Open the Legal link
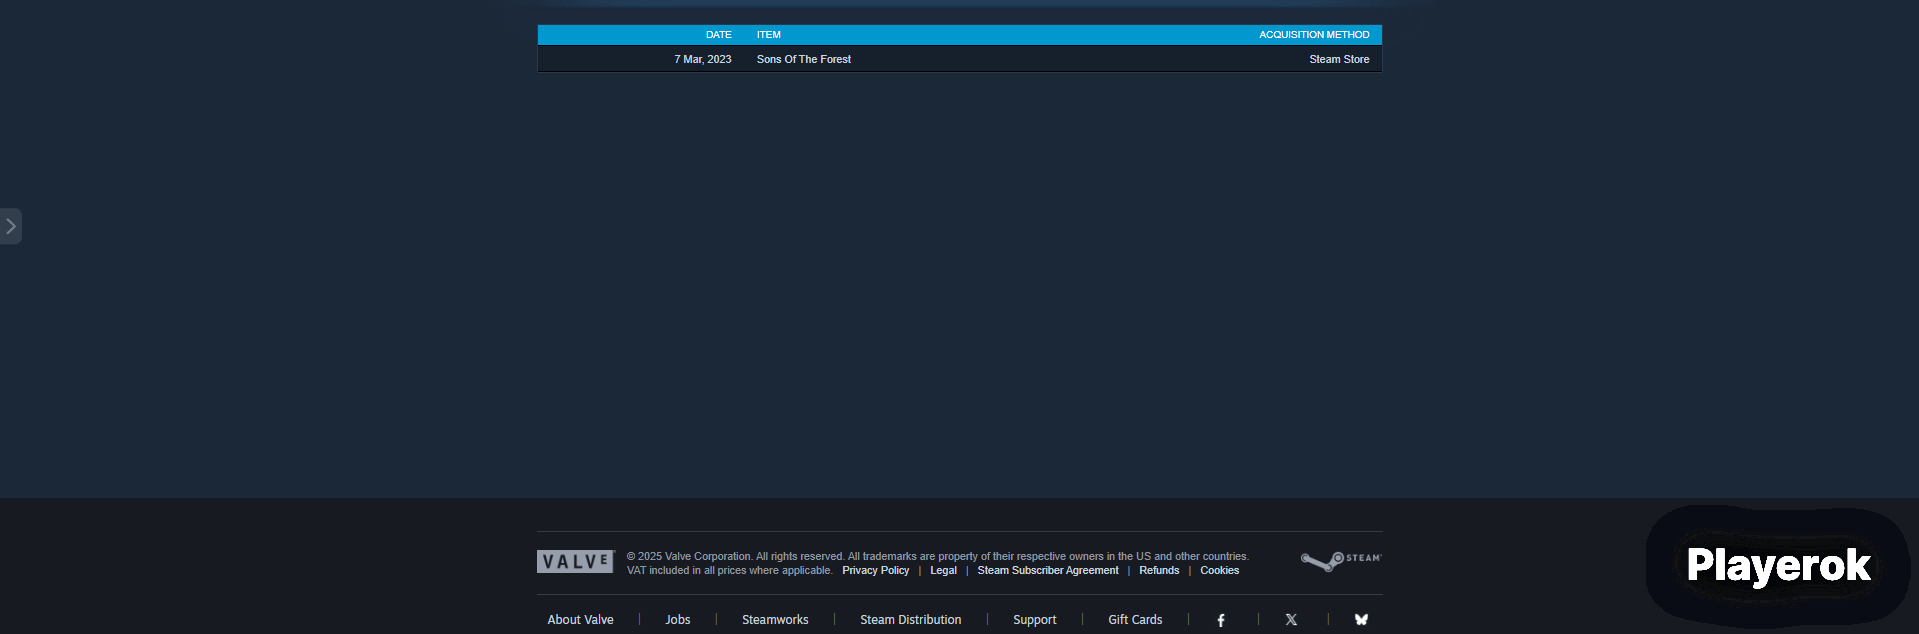Viewport: 1919px width, 634px height. tap(943, 571)
